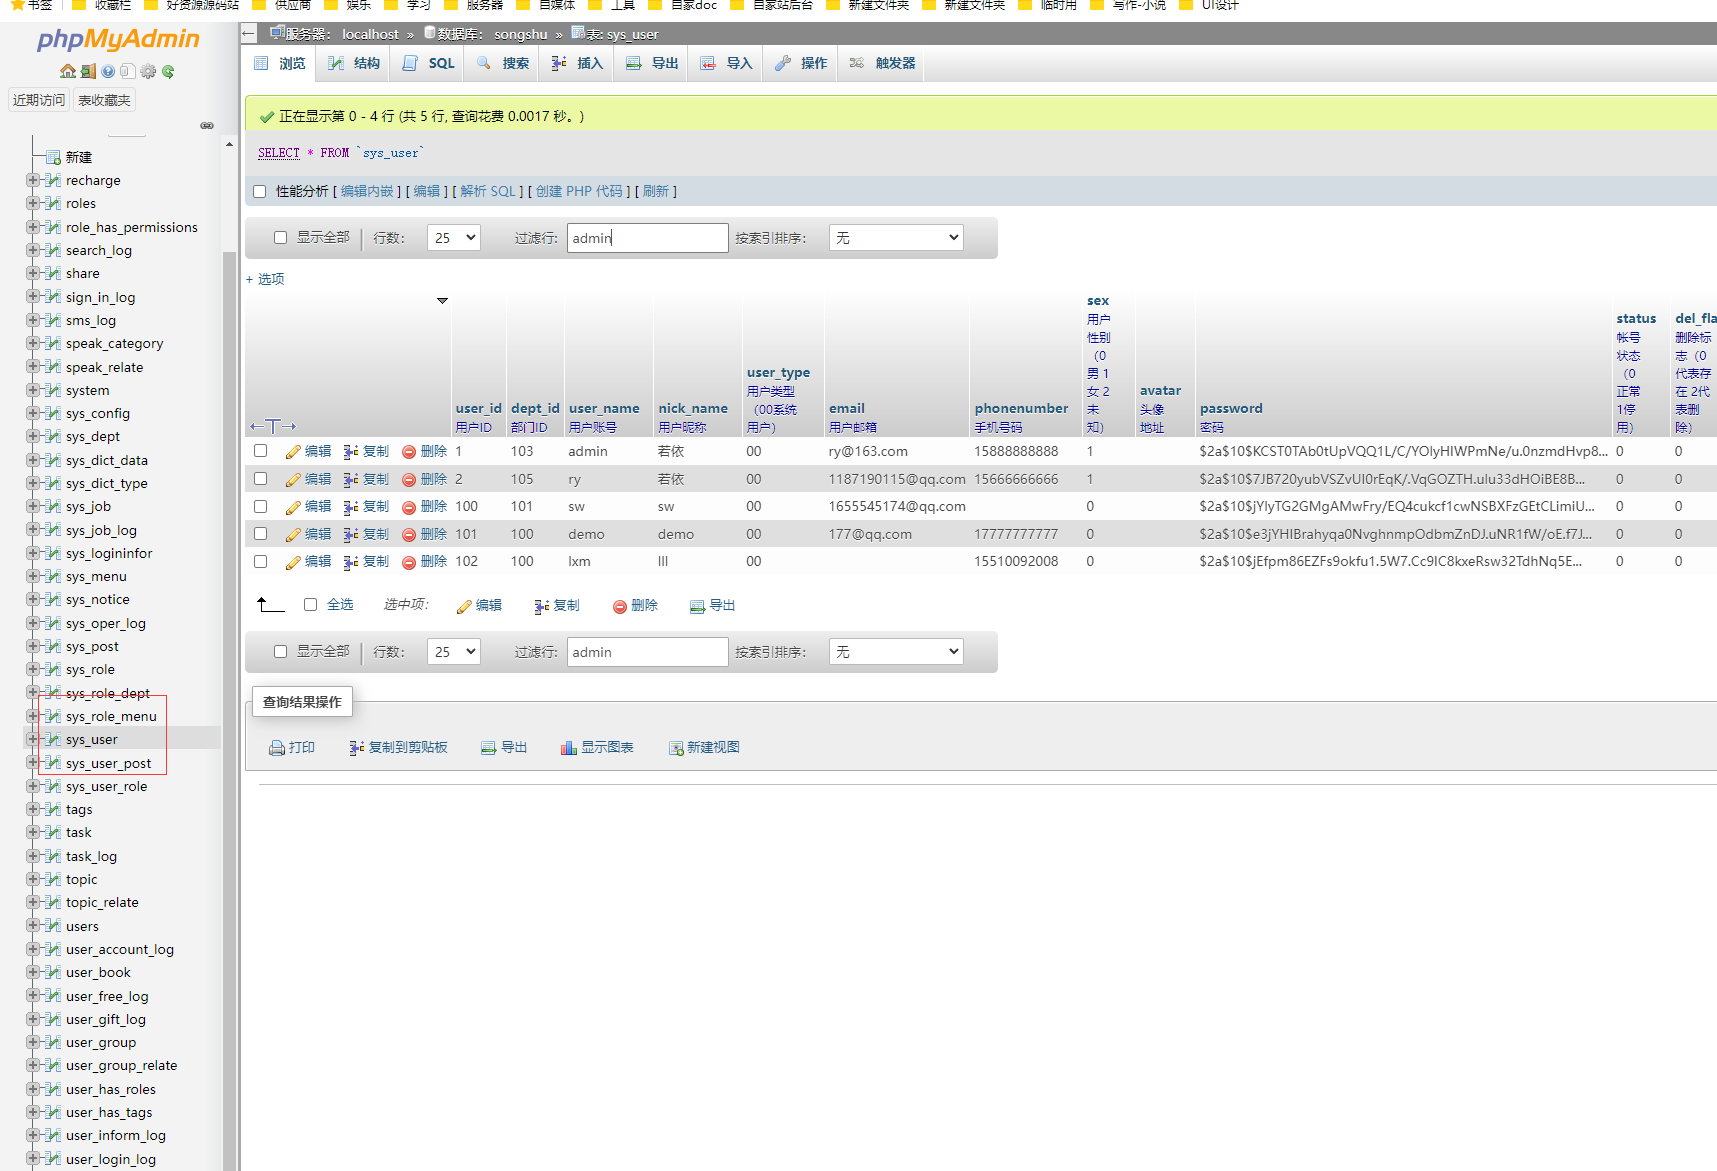Click the copy icon for user ry row
1717x1171 pixels.
(x=351, y=480)
